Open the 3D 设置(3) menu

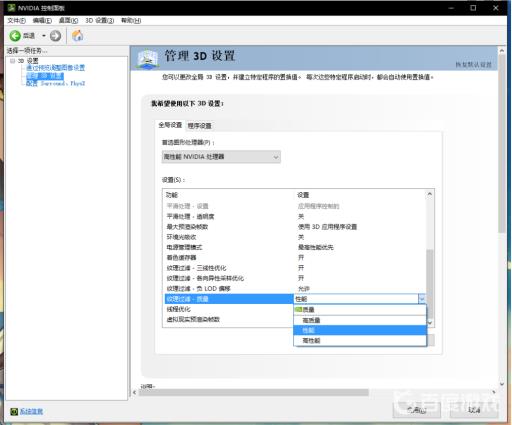pos(99,21)
